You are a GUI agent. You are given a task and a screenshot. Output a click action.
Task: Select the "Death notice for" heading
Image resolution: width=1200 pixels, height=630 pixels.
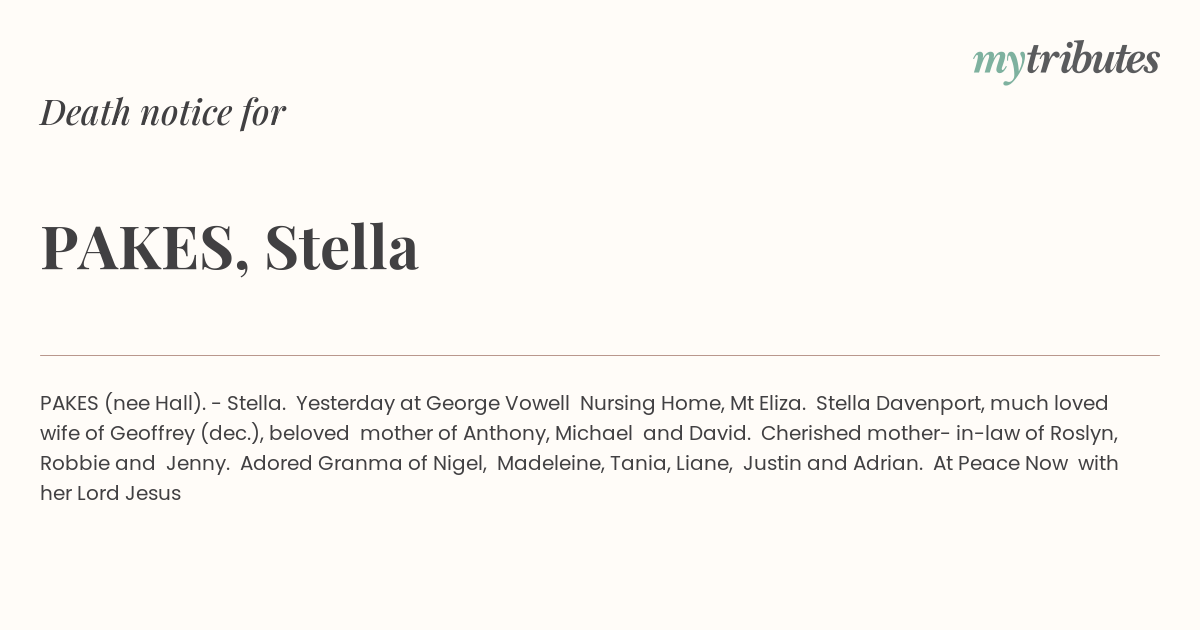(x=163, y=112)
